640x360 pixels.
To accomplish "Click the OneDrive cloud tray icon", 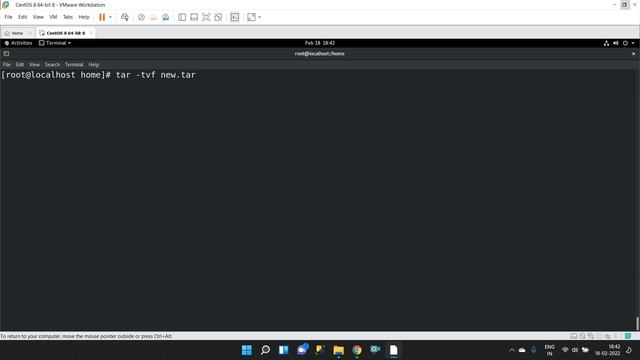I will 522,350.
